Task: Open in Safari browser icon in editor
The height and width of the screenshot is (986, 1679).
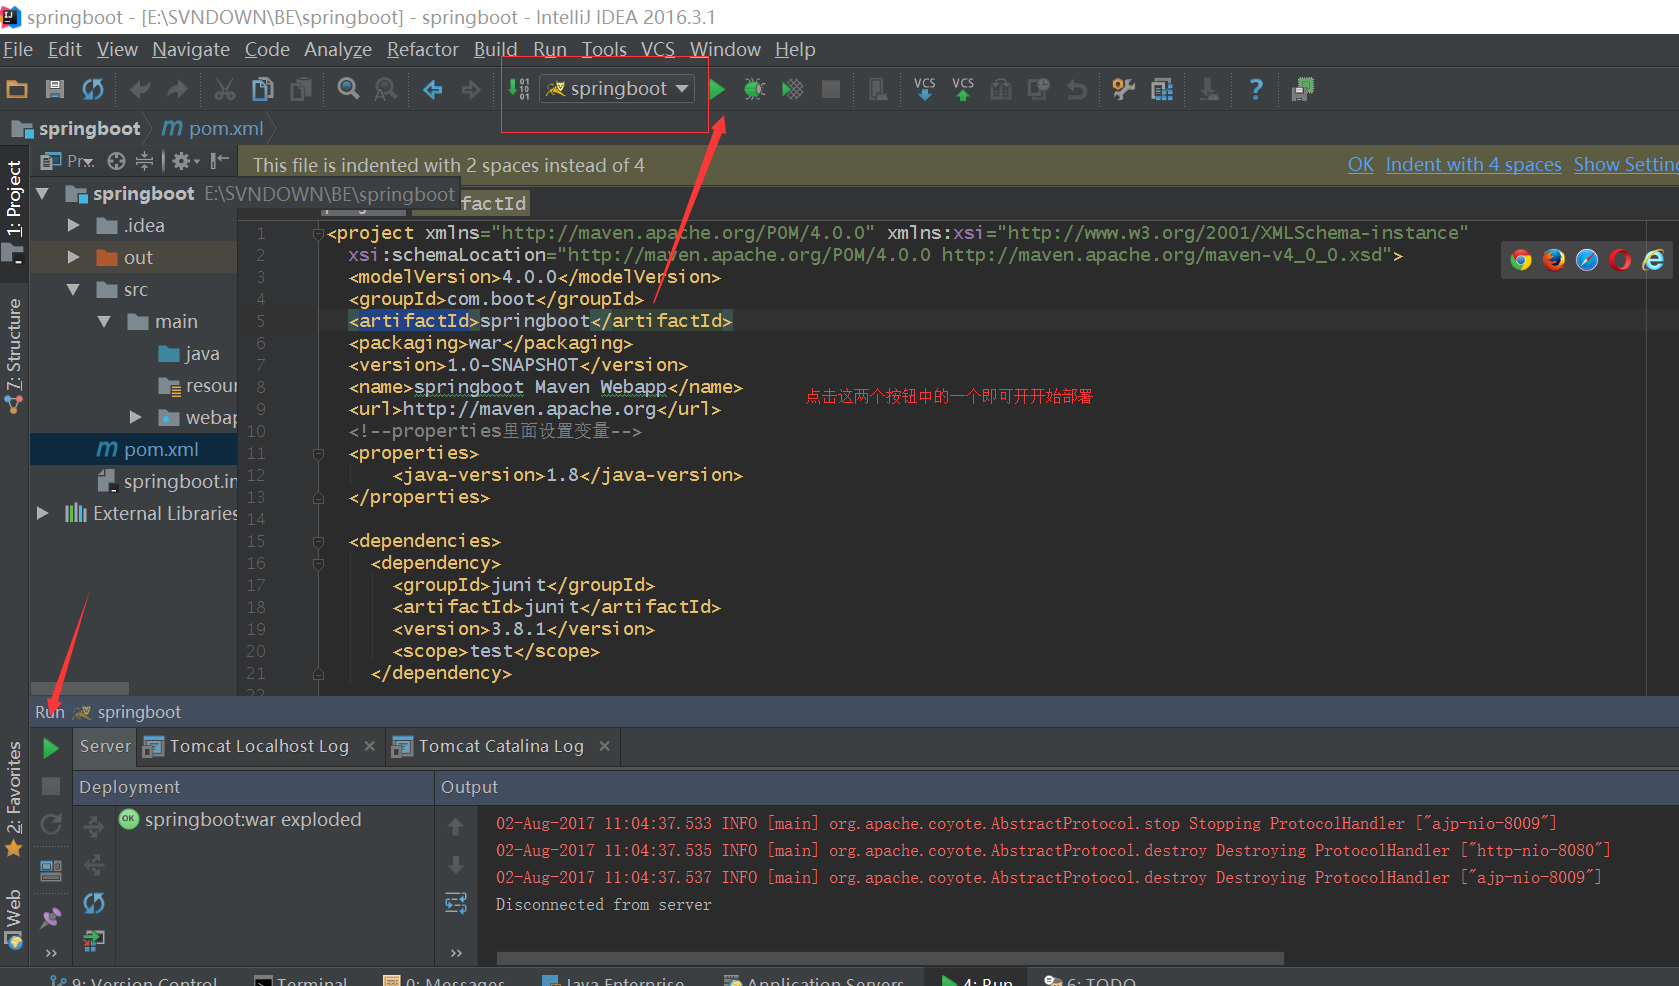Action: (1587, 260)
